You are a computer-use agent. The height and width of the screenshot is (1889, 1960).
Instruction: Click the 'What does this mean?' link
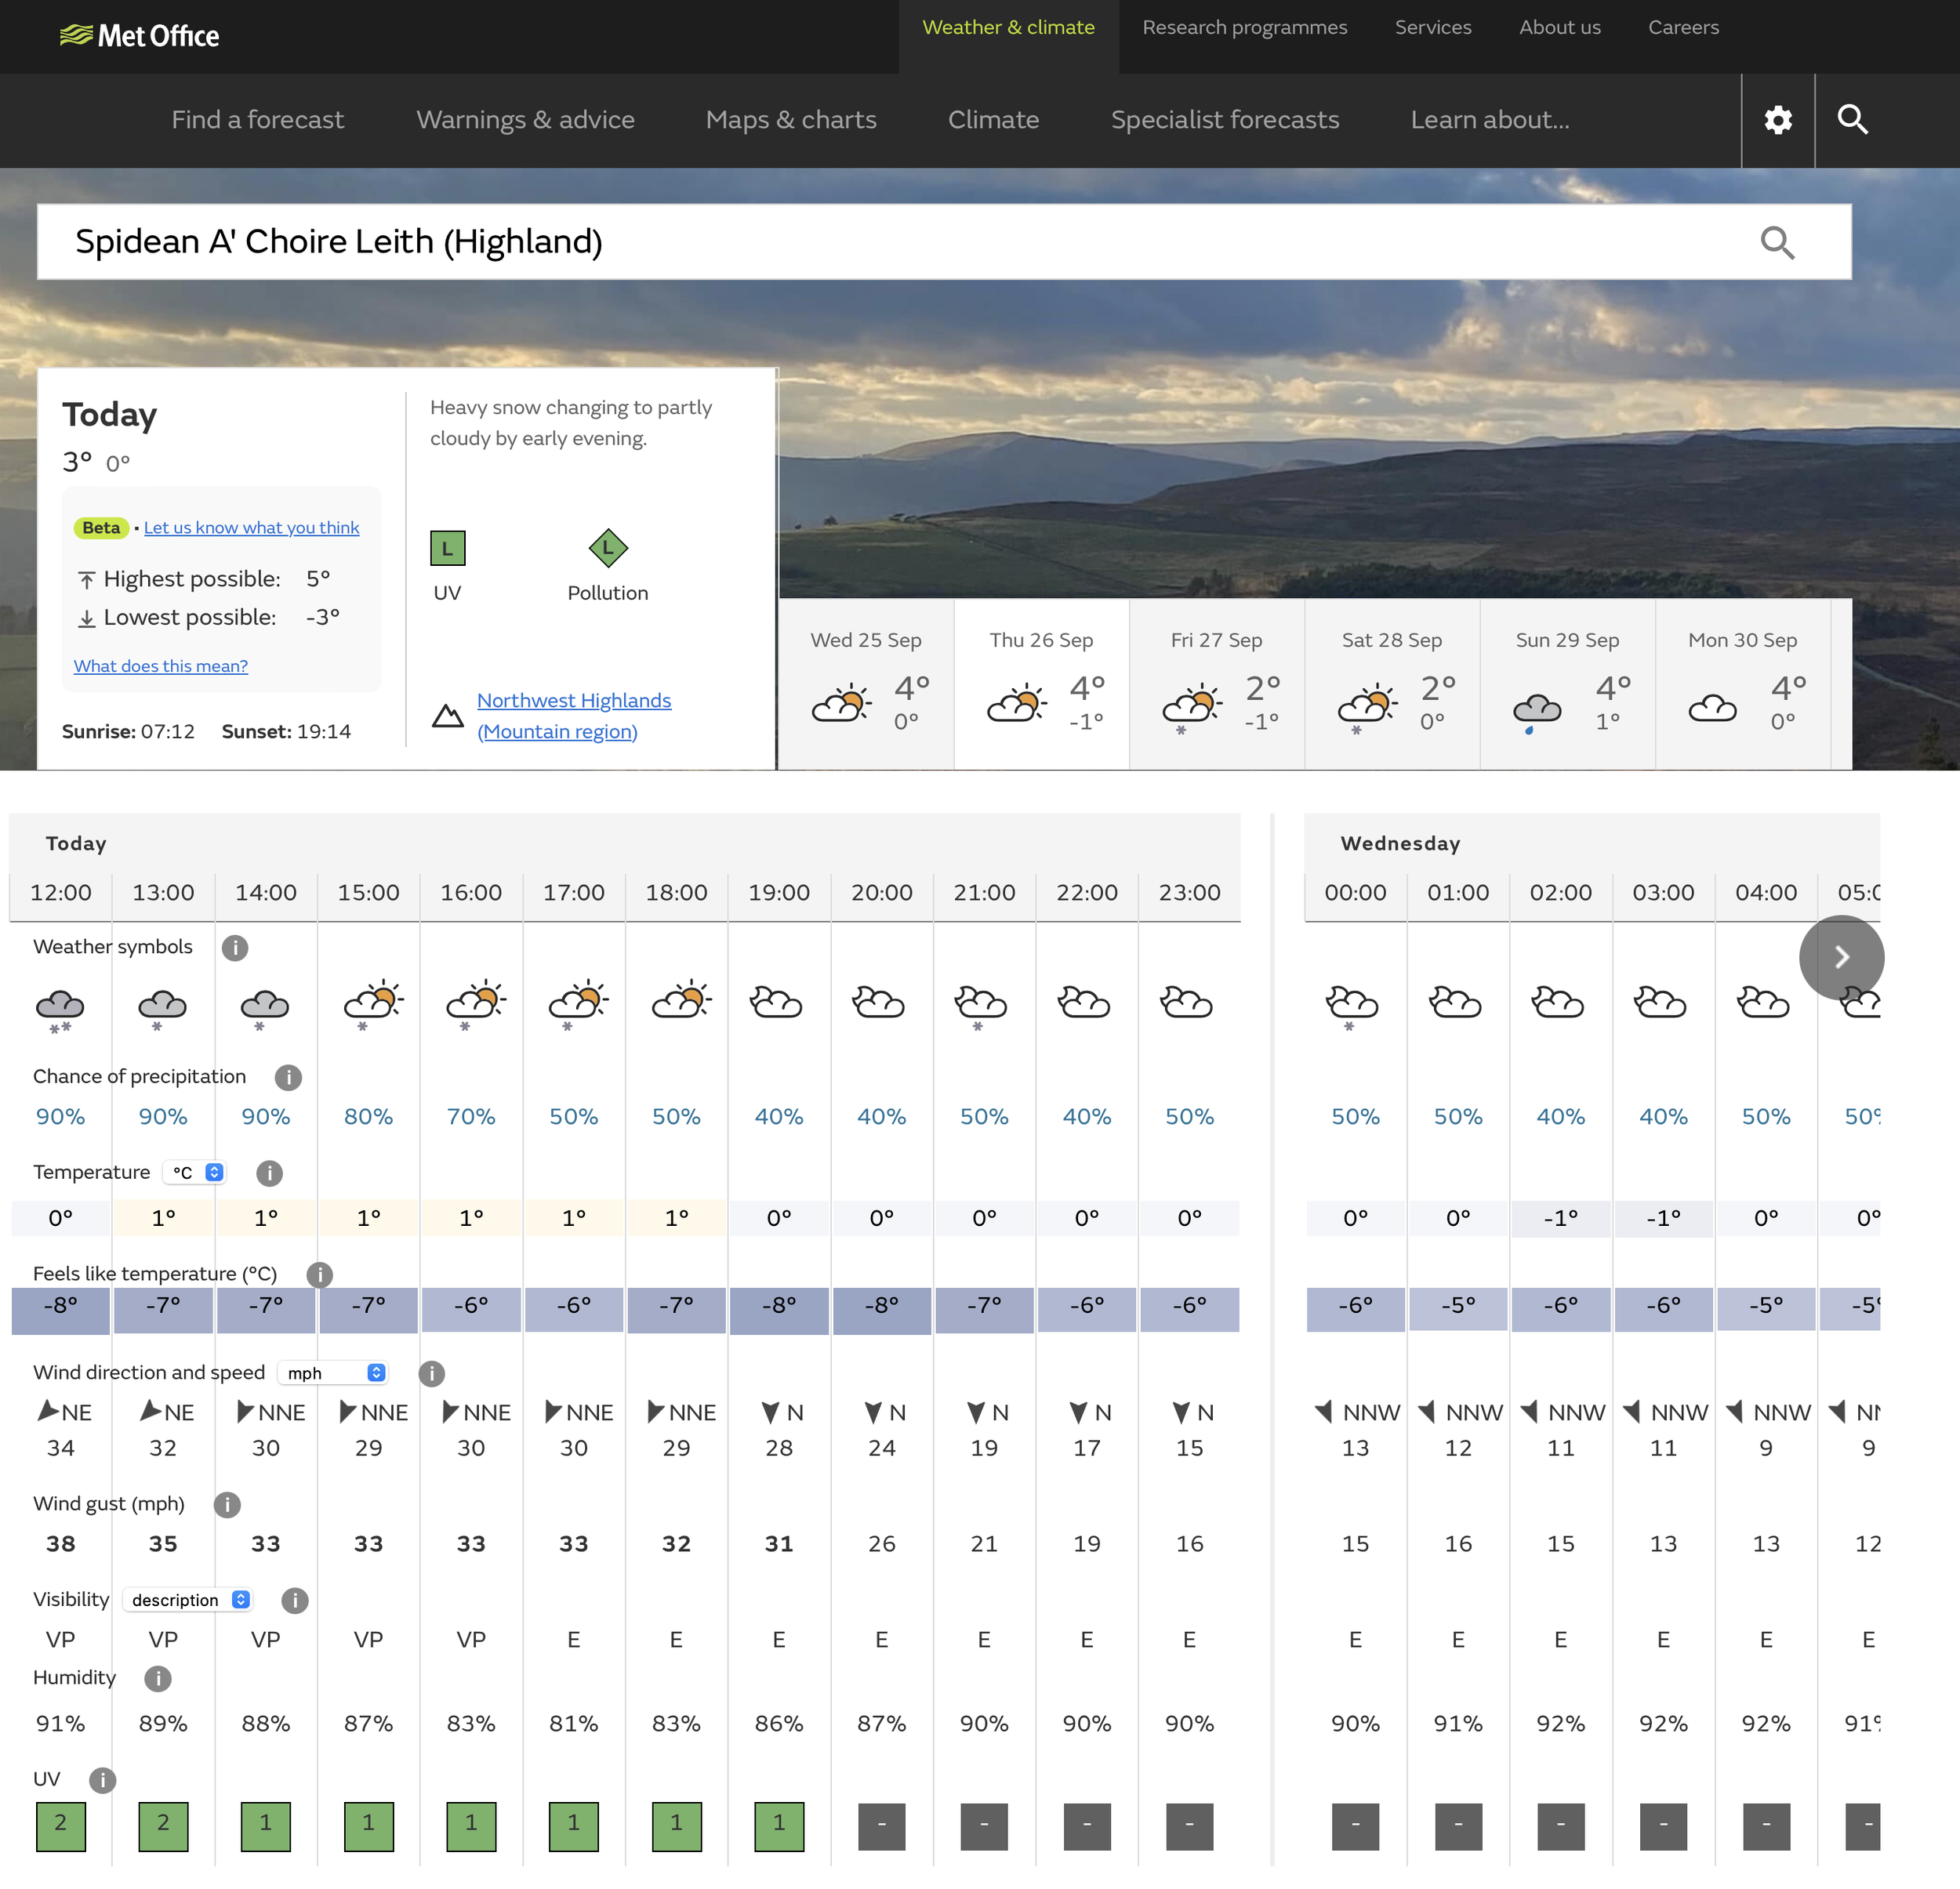click(160, 666)
